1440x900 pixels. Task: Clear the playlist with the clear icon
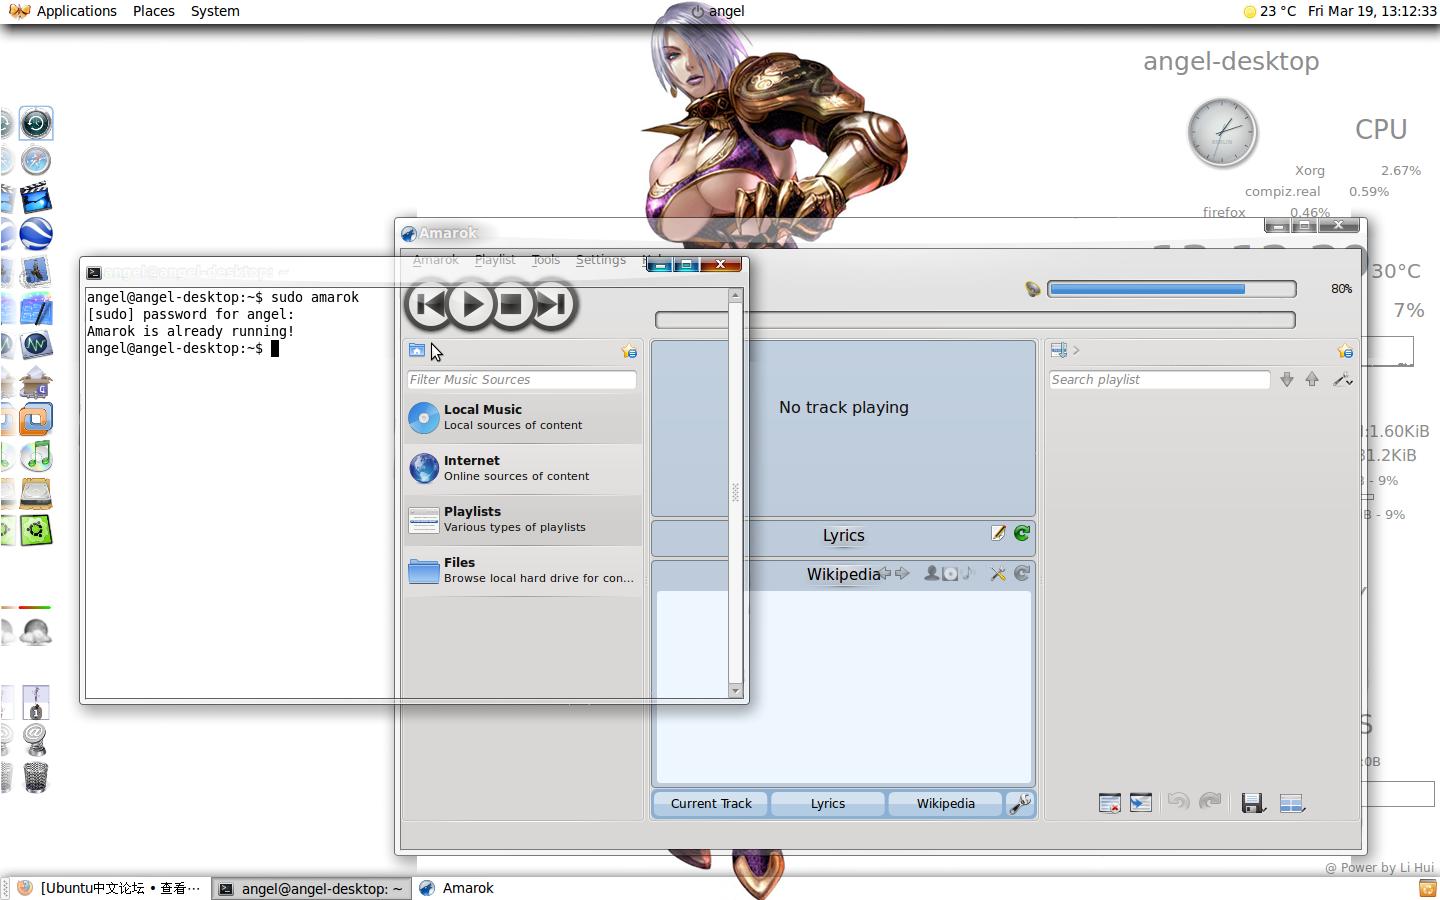1109,803
